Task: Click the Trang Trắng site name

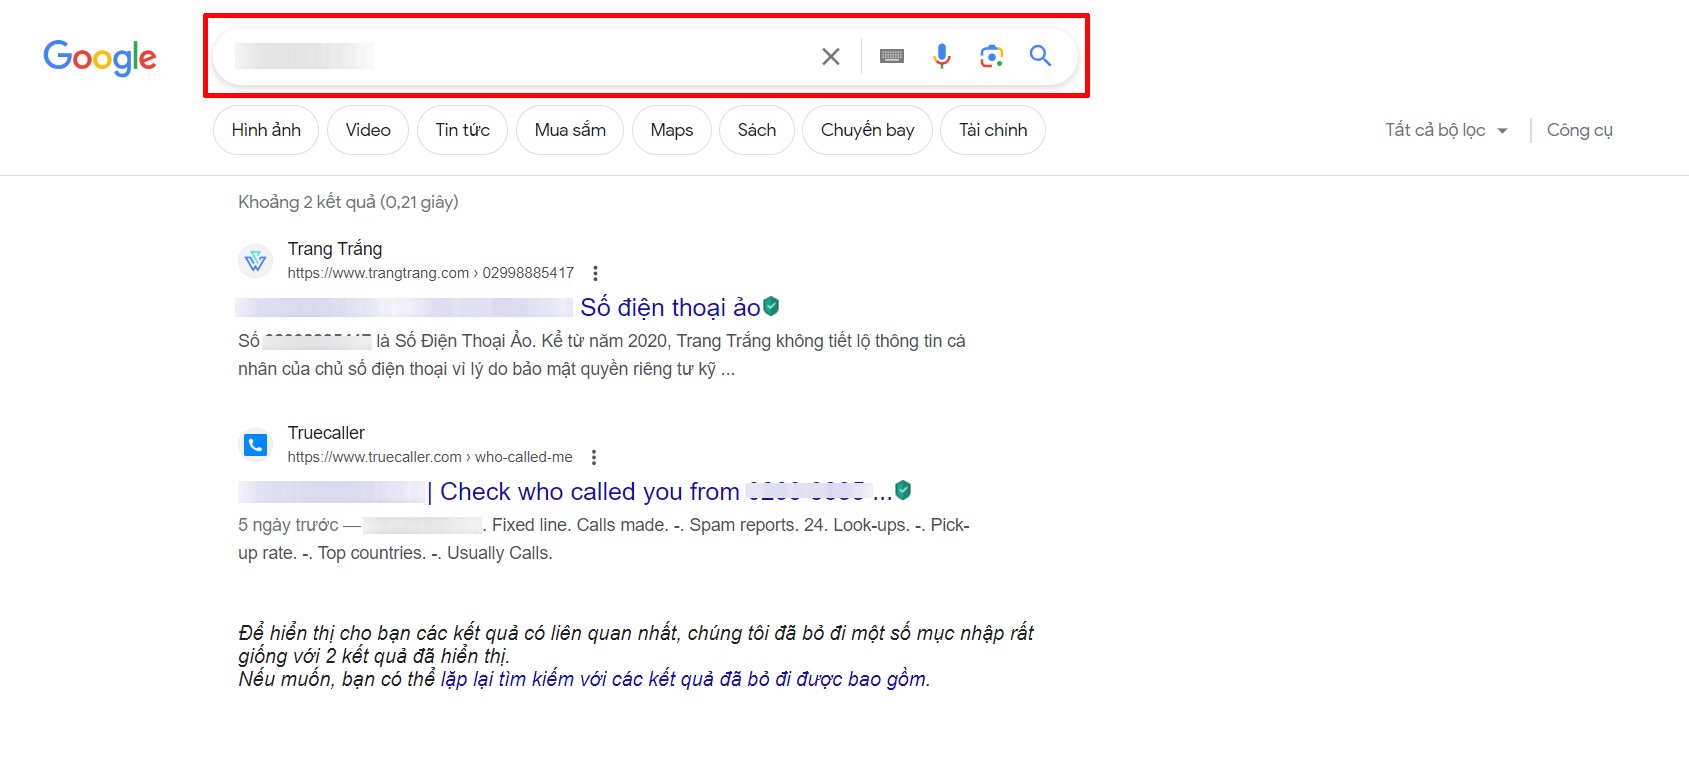Action: click(335, 249)
